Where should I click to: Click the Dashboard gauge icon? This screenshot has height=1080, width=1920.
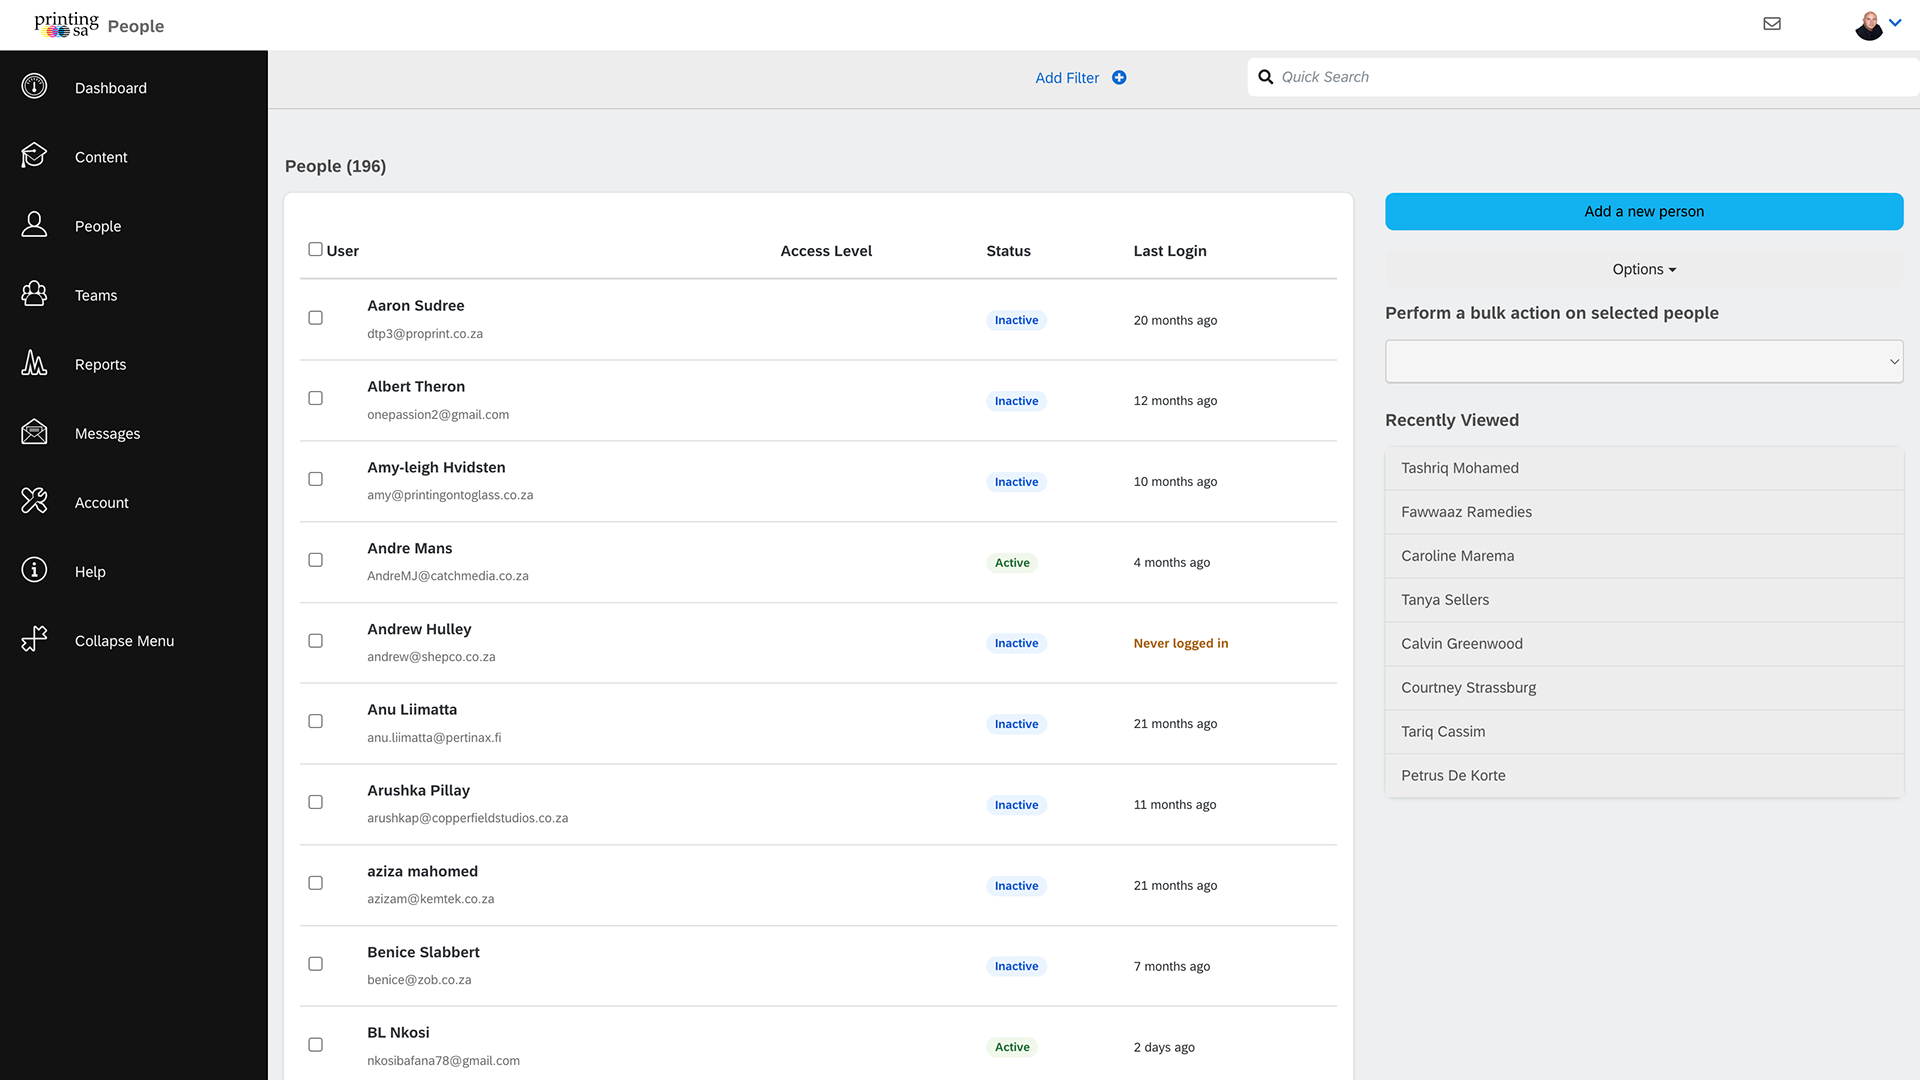click(x=34, y=87)
